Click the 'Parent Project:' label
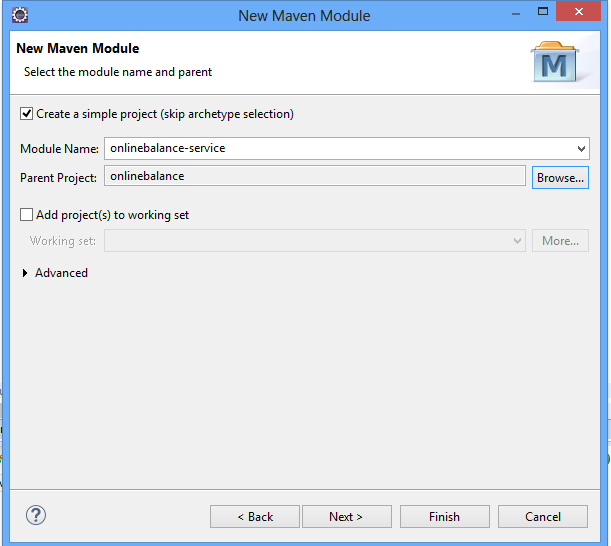 (58, 178)
